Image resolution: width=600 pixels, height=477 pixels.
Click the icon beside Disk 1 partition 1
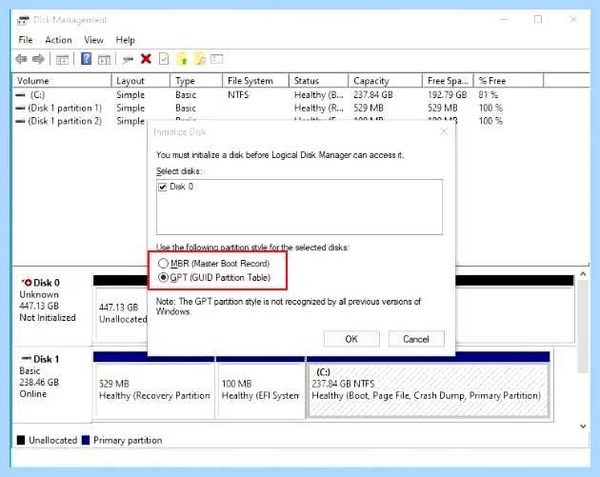(x=20, y=108)
